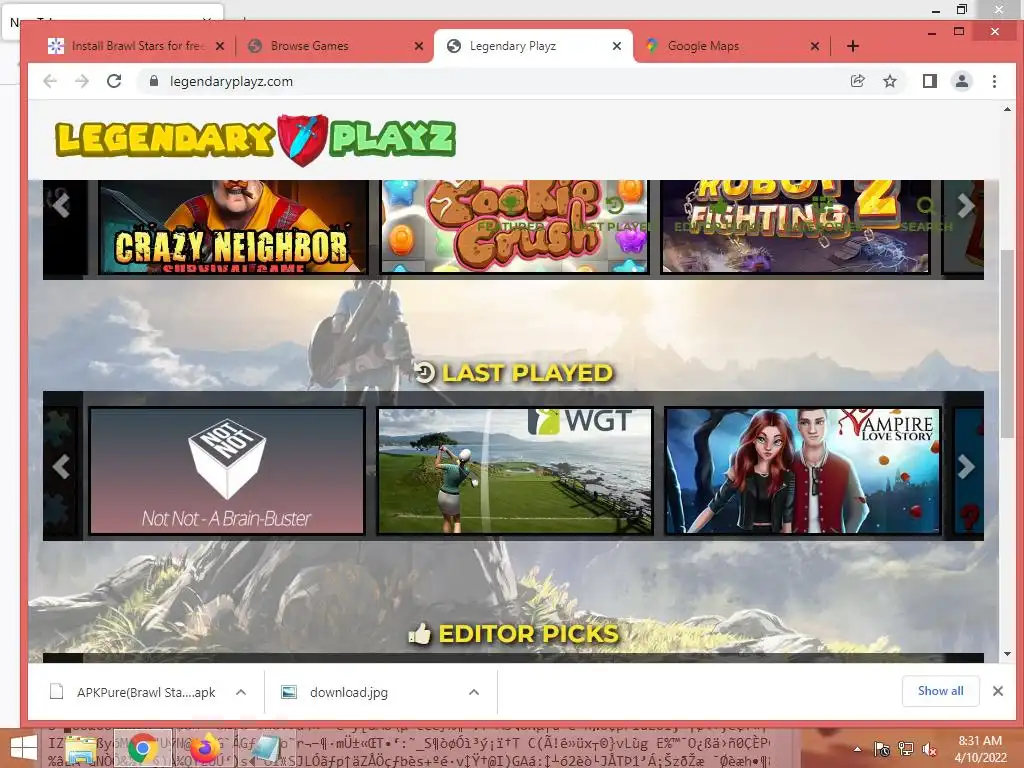This screenshot has height=768, width=1024.
Task: Reload the current page
Action: tap(114, 81)
